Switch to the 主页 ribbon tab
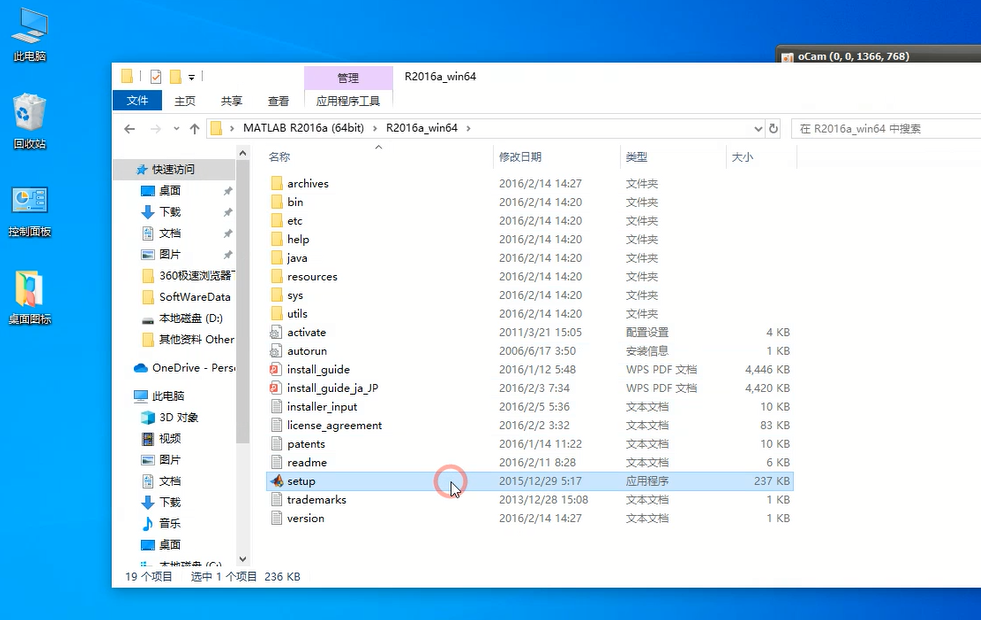The height and width of the screenshot is (620, 981). pos(185,101)
